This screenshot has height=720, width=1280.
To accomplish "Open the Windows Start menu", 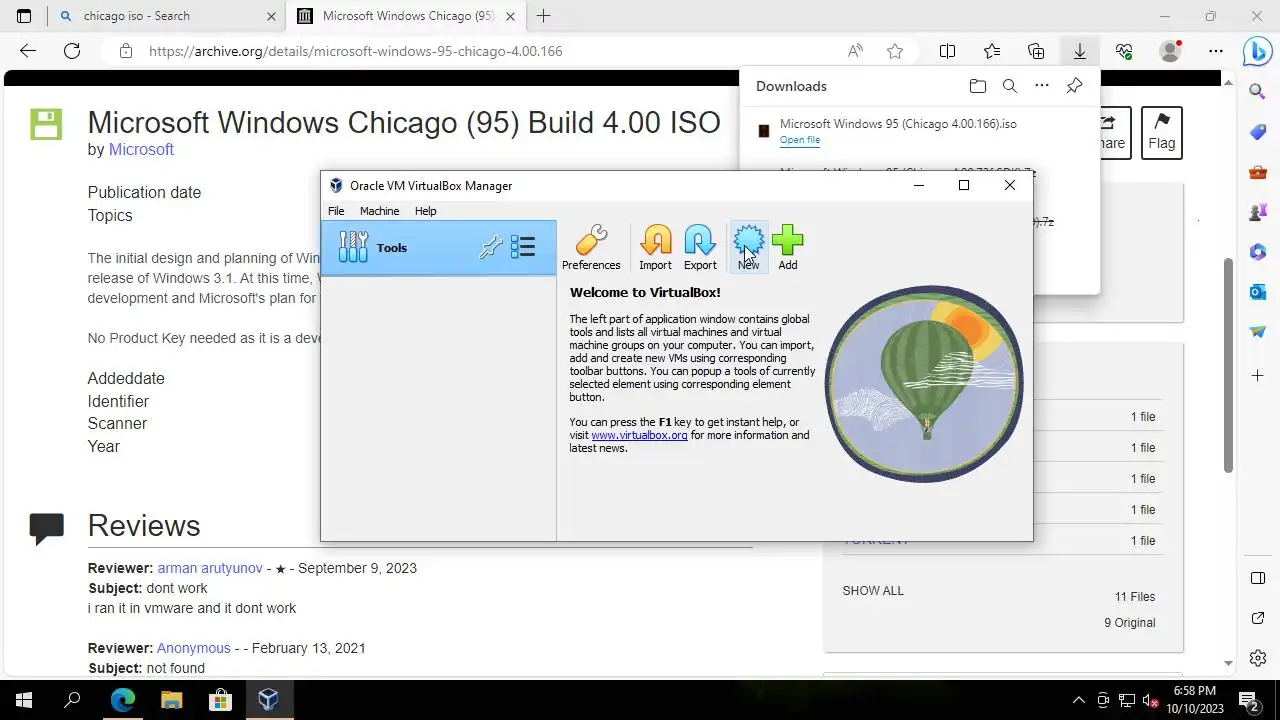I will coord(24,700).
